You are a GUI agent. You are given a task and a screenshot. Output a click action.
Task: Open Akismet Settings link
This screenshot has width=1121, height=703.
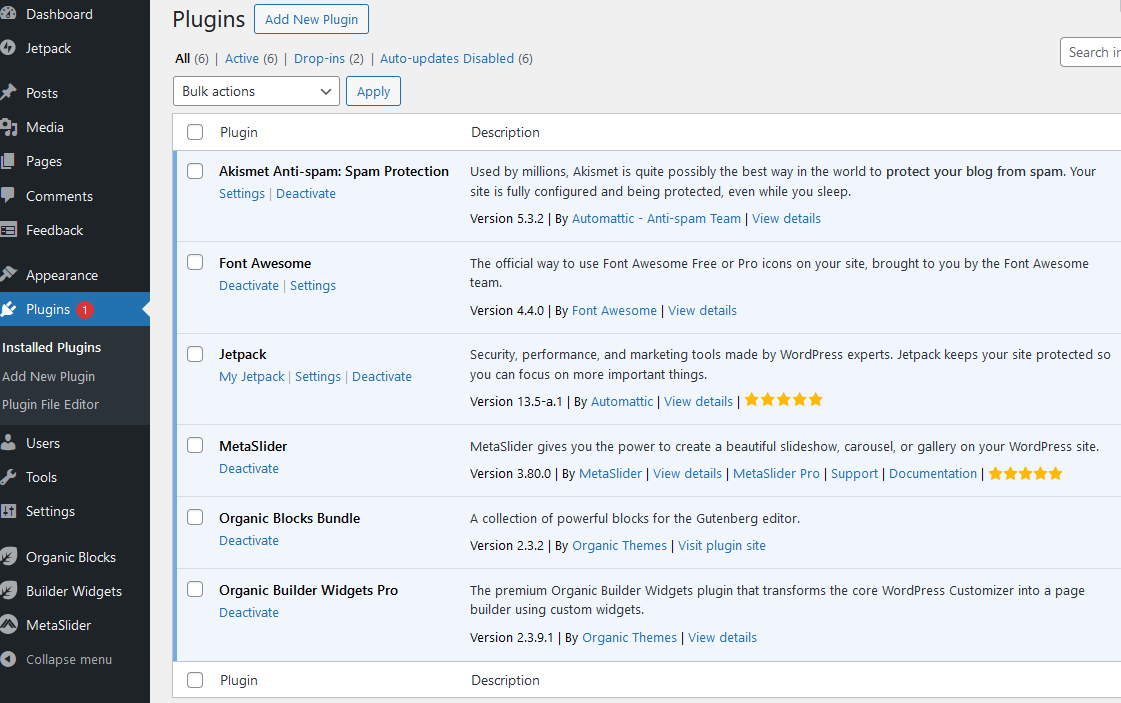point(242,194)
